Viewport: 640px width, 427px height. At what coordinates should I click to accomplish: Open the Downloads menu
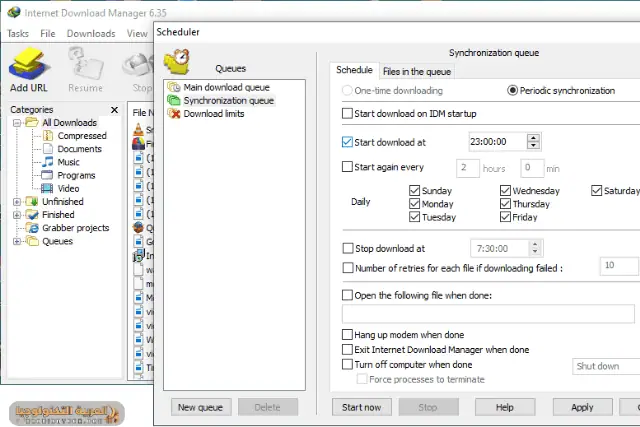point(91,33)
